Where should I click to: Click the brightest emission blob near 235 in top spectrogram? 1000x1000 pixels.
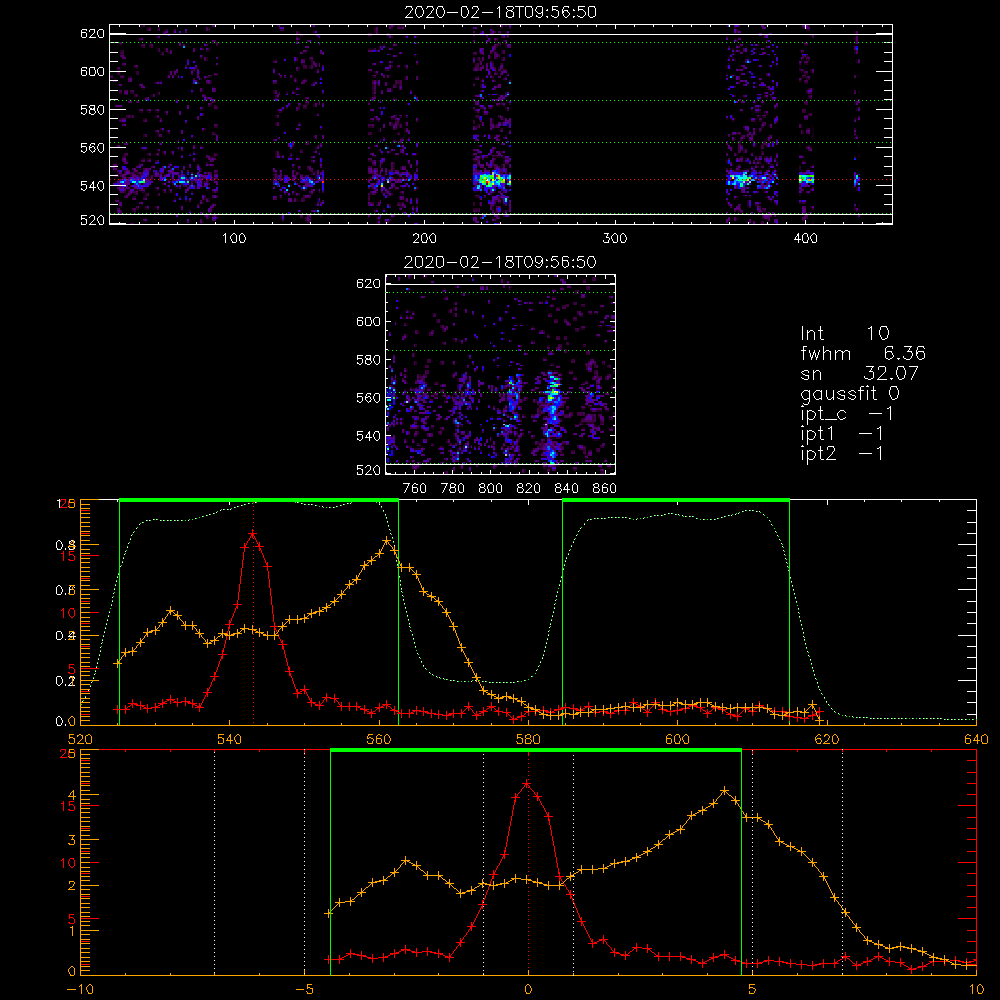[x=492, y=180]
